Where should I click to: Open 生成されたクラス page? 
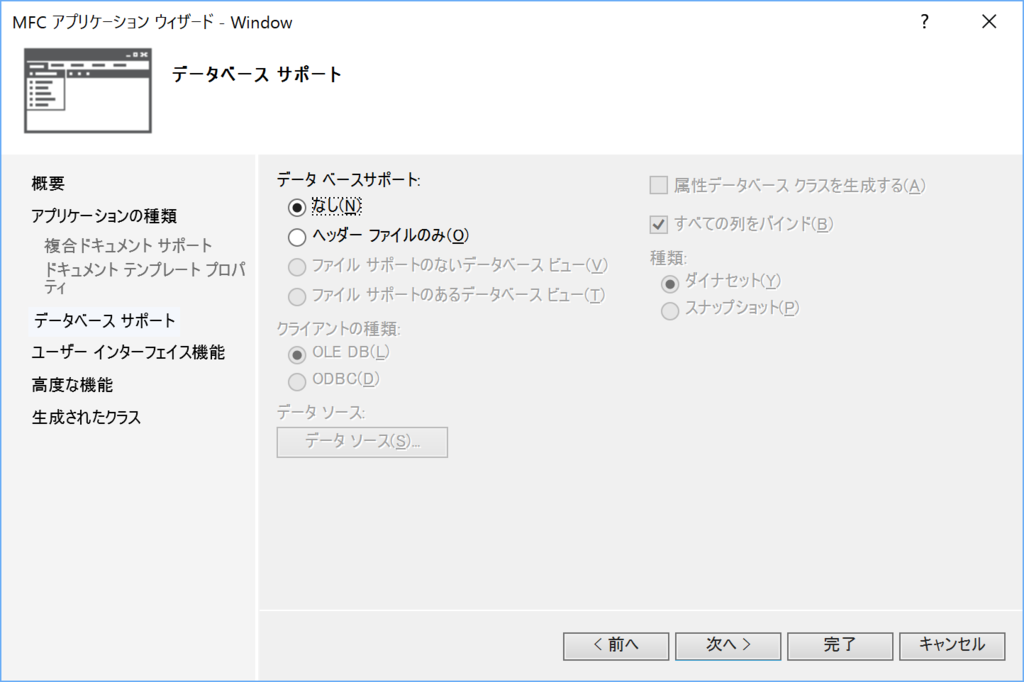tap(86, 417)
